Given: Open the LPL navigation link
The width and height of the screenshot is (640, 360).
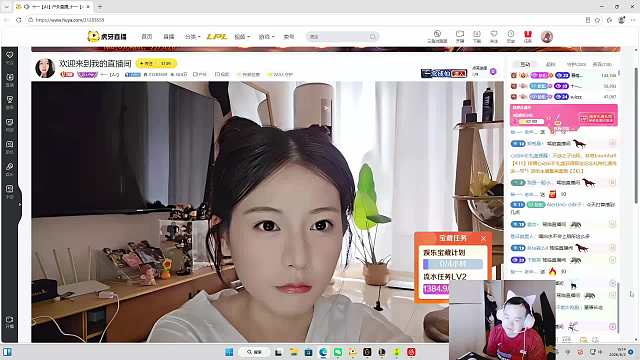Looking at the screenshot, I should click(217, 37).
